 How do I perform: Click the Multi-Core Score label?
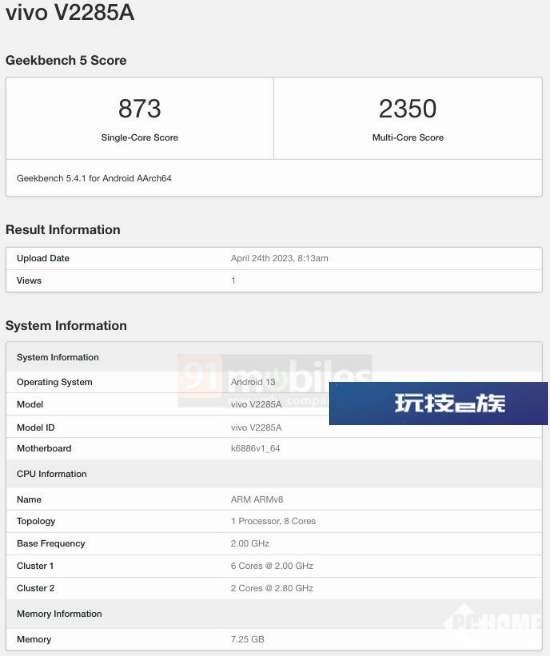pyautogui.click(x=408, y=138)
